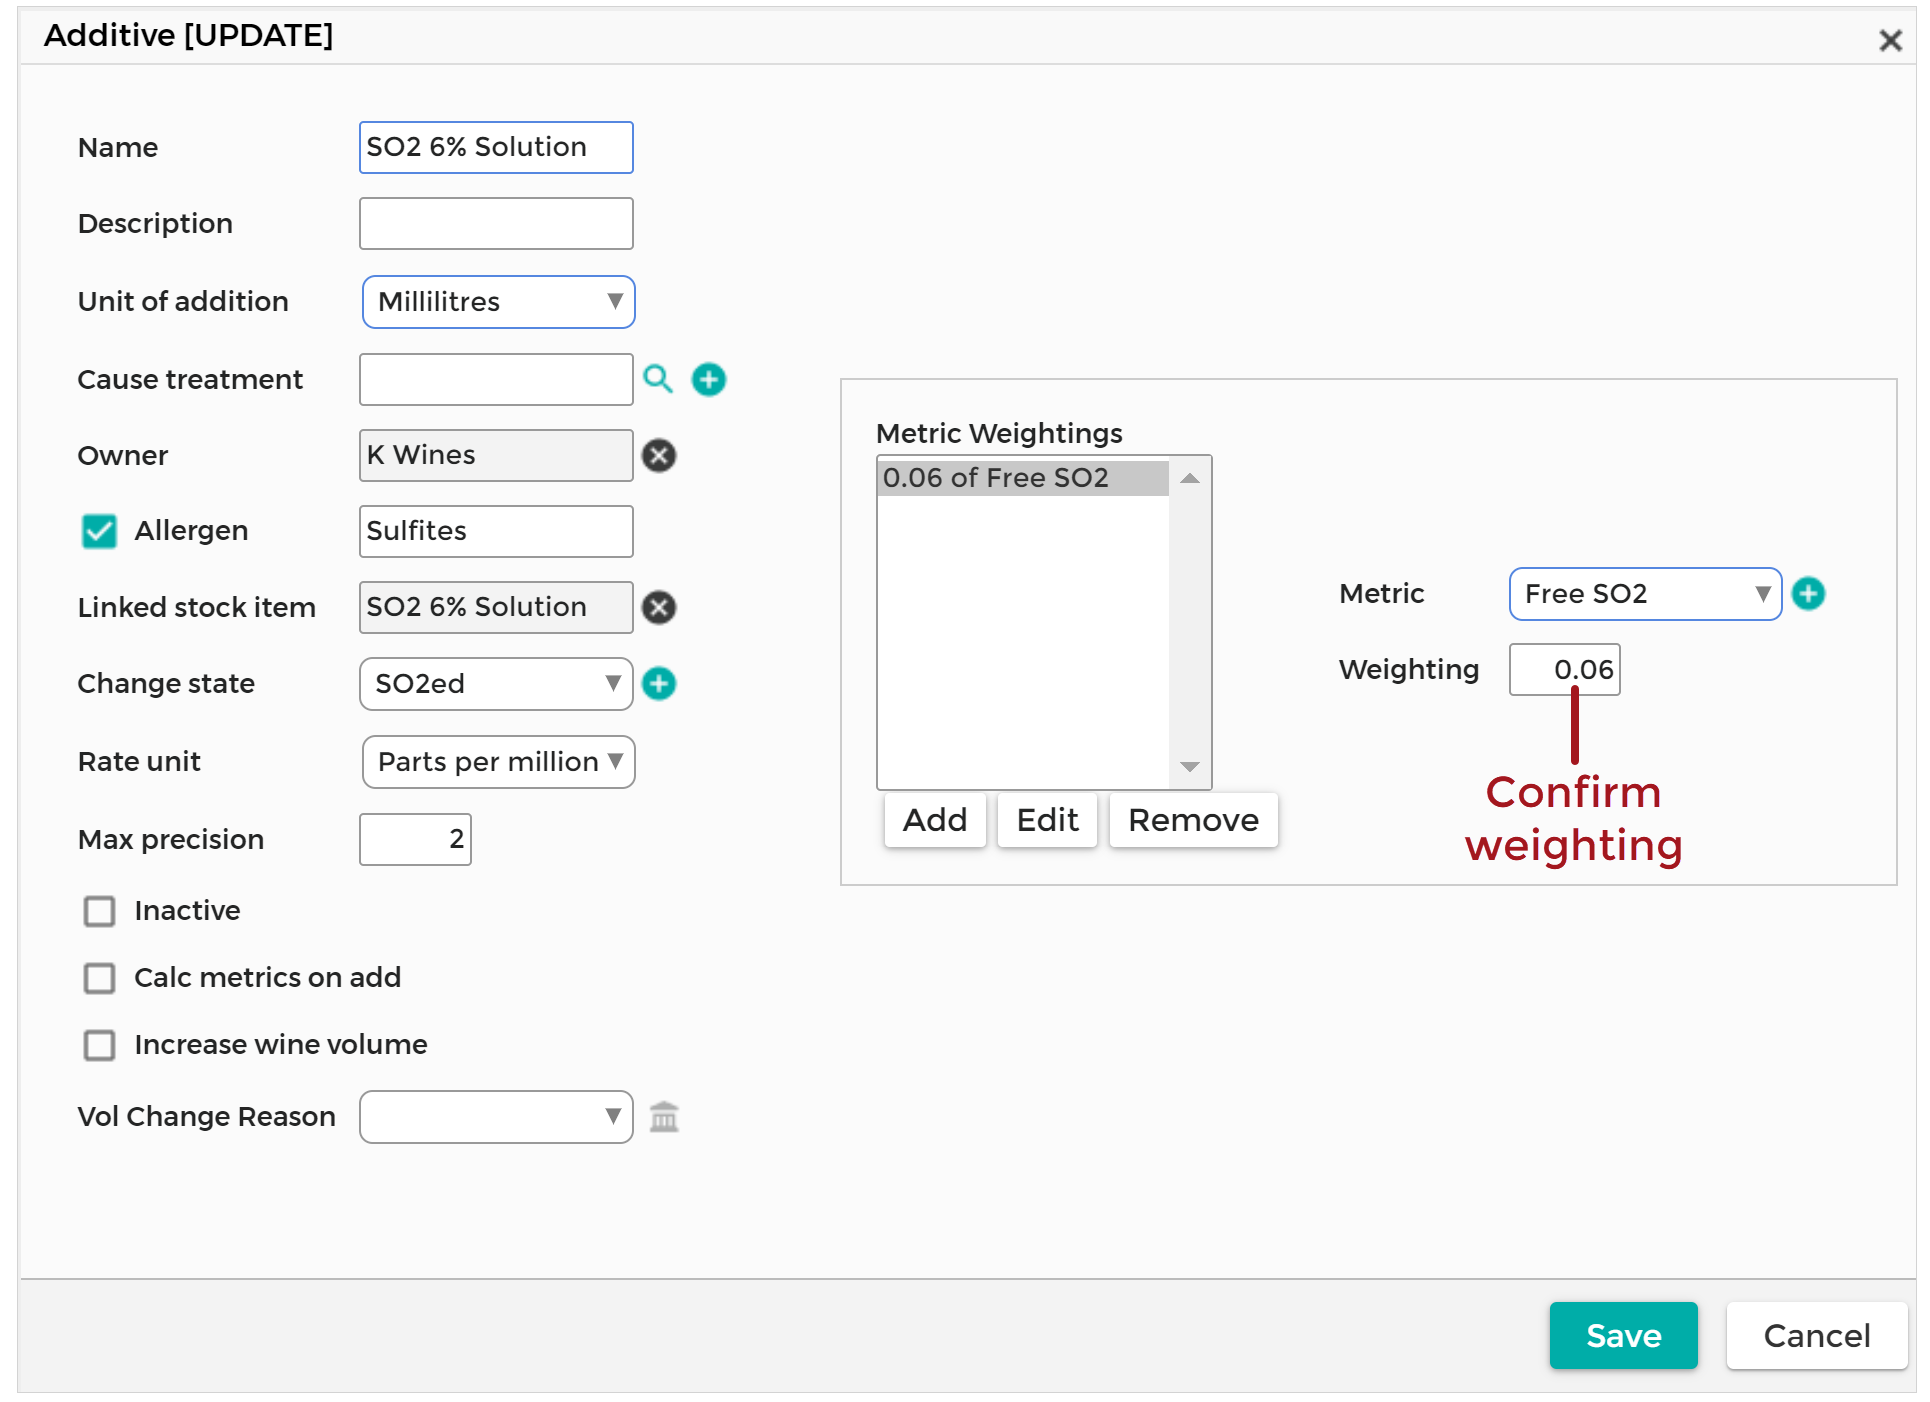Cancel the additive update

click(1816, 1336)
